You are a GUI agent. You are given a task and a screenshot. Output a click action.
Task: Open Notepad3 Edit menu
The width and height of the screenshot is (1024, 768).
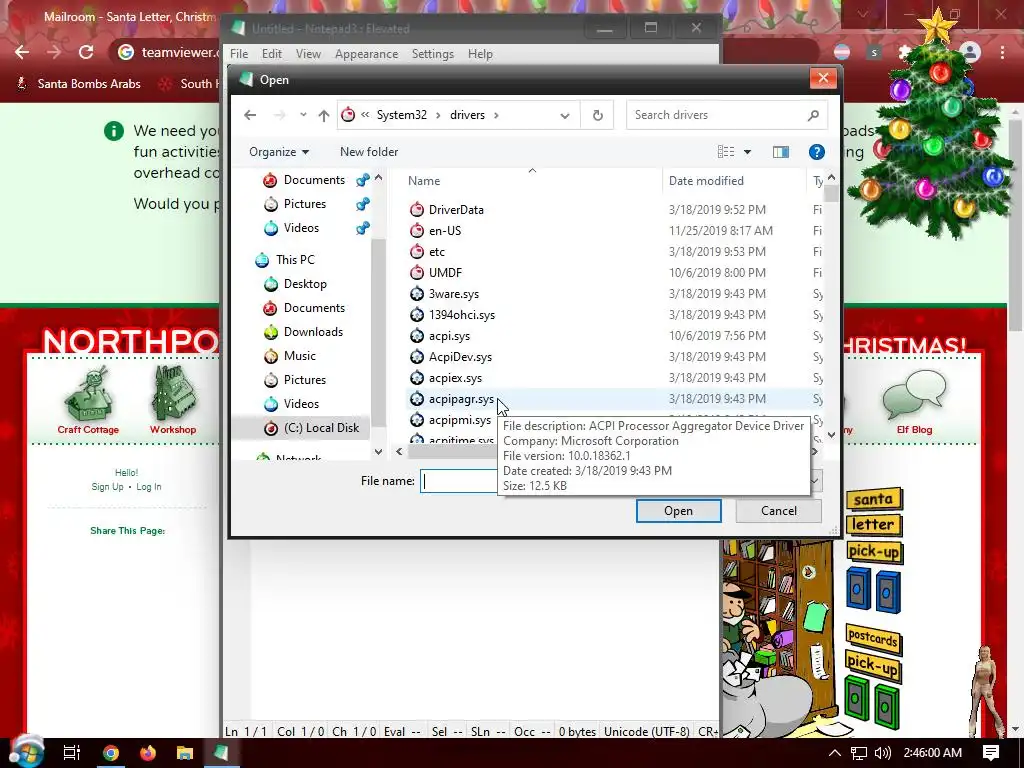272,54
